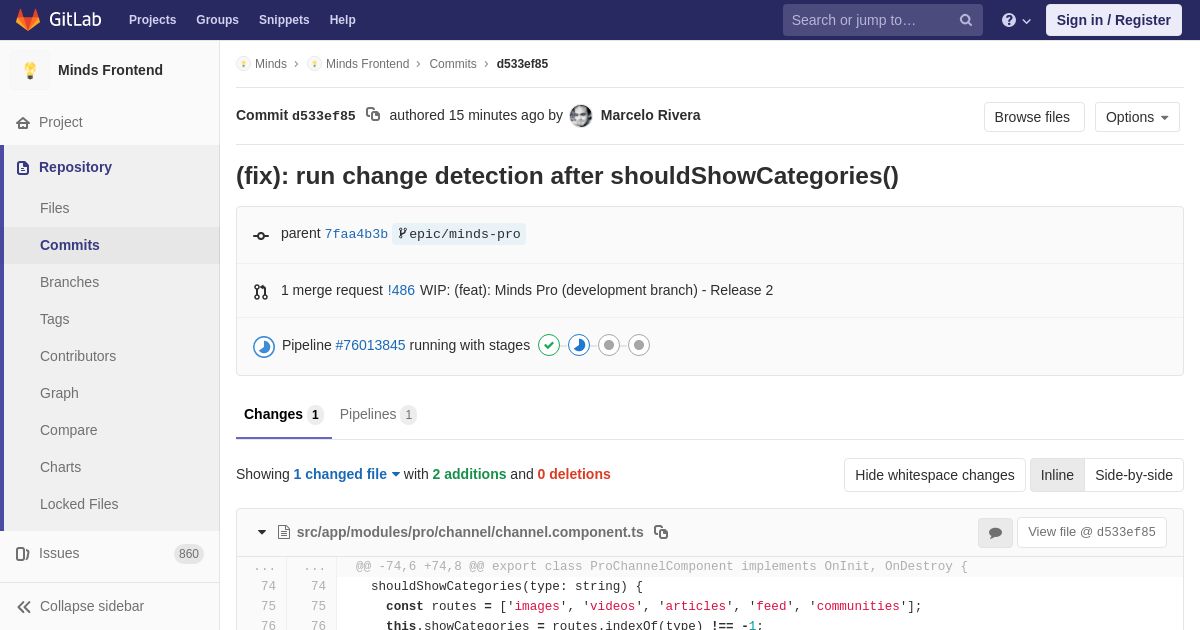Viewport: 1200px width, 630px height.
Task: Click Commits breadcrumb link
Action: coord(453,64)
